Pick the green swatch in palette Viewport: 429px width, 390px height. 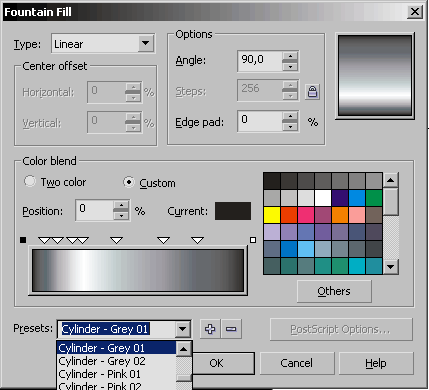(x=374, y=198)
